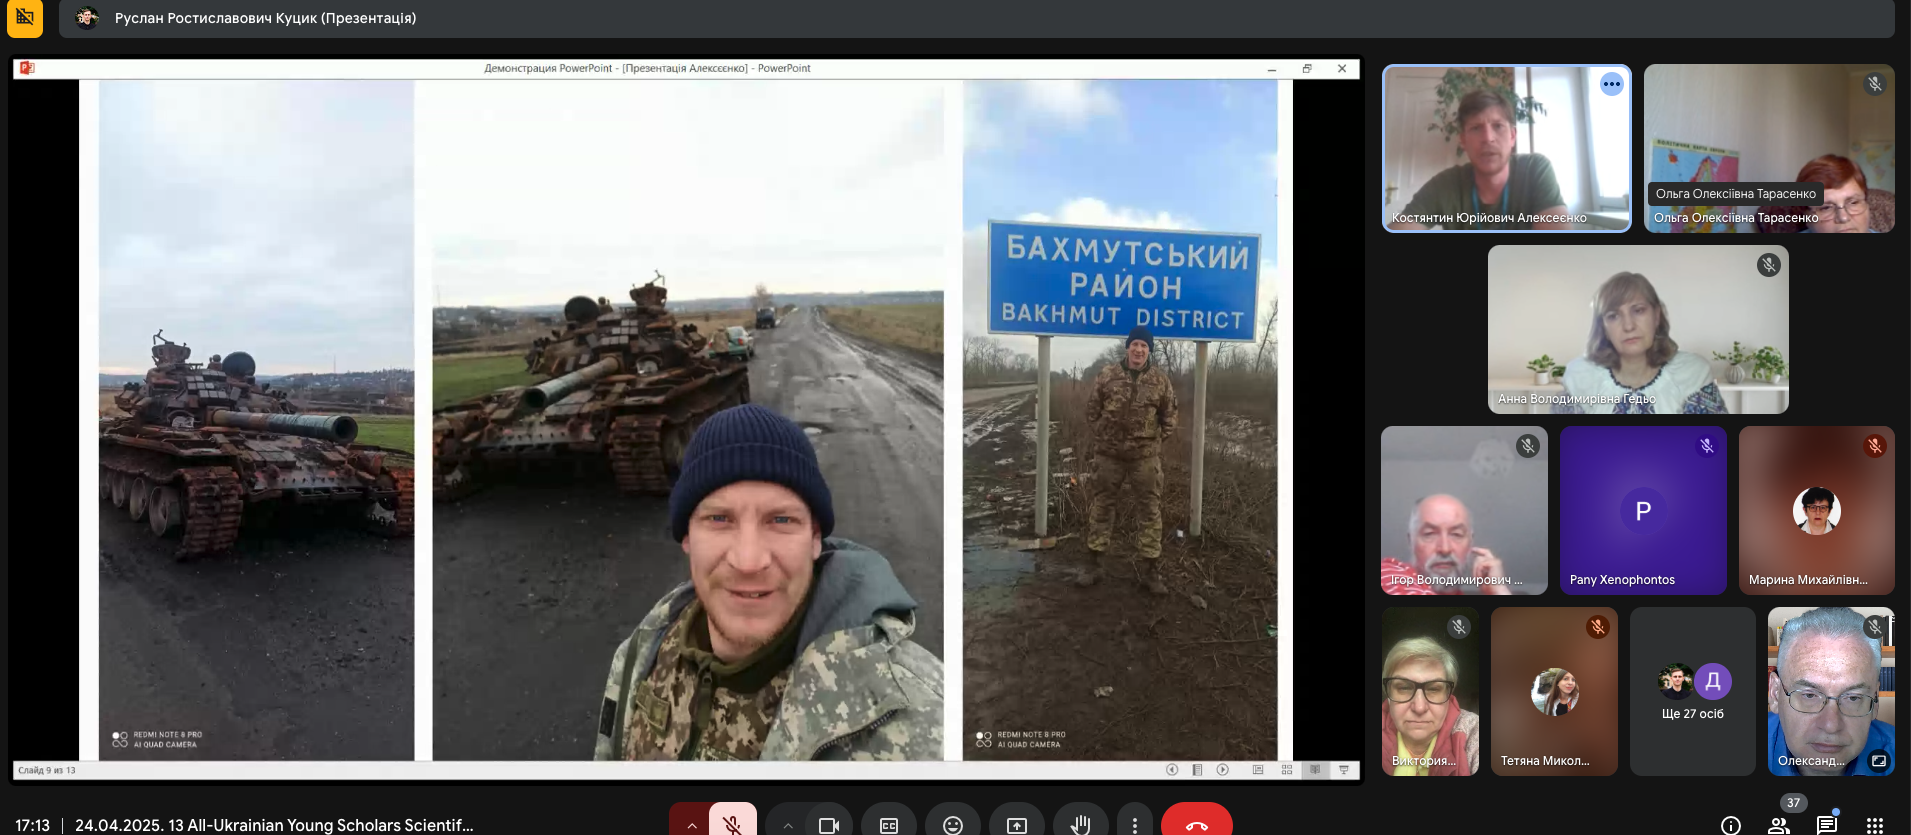Click the present screen icon
Viewport: 1911px width, 835px height.
[x=1016, y=824]
